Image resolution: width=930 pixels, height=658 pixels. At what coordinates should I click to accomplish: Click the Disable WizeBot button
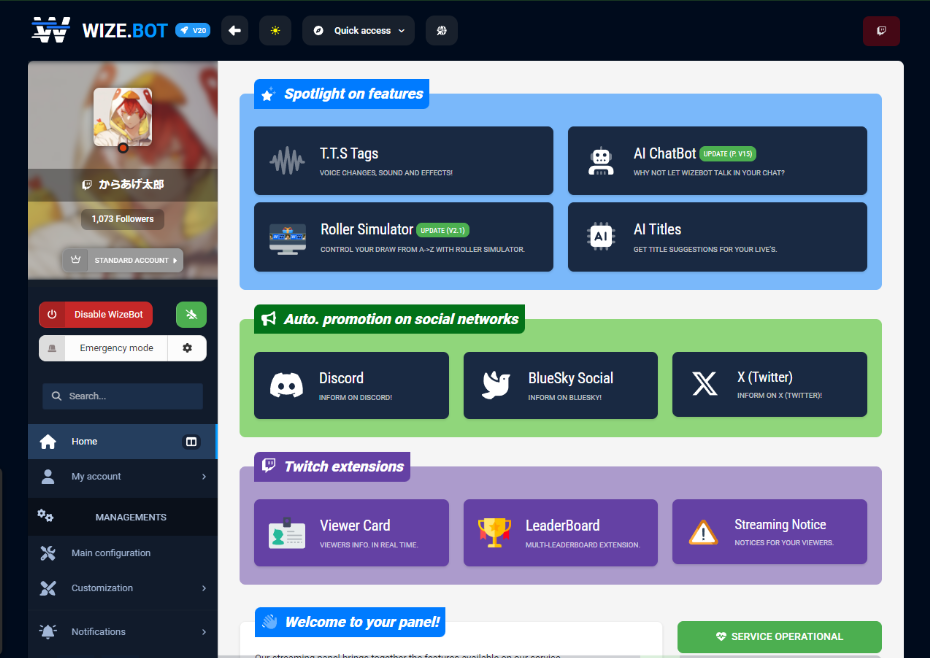(96, 314)
